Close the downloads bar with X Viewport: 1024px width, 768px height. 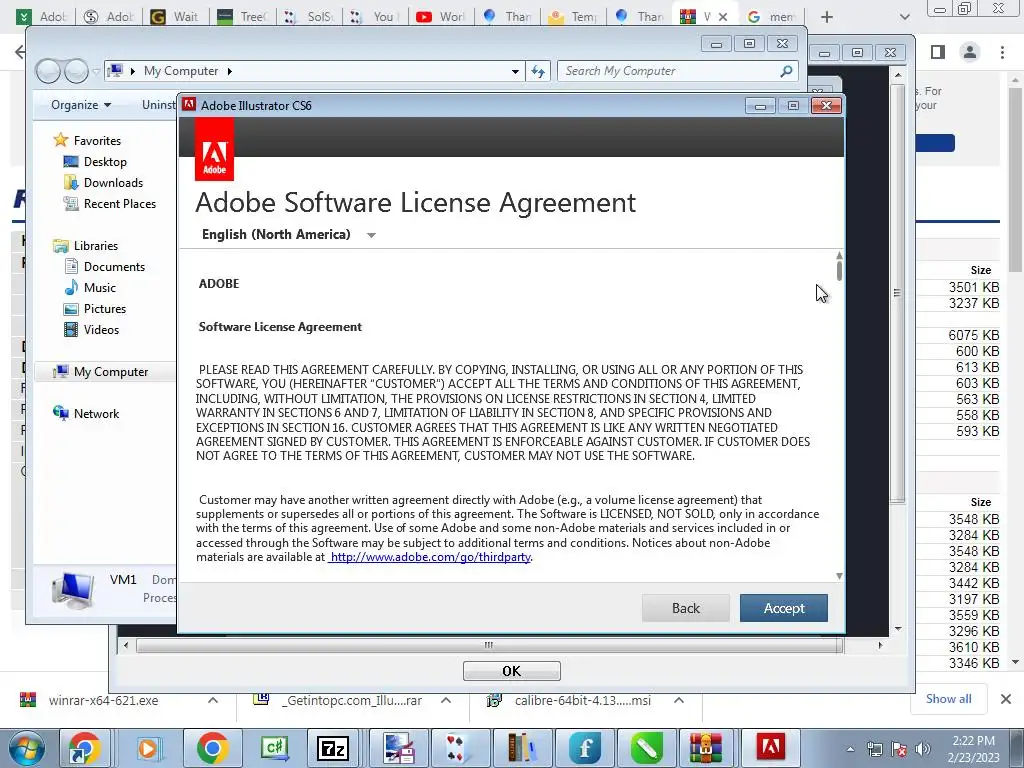[x=1006, y=699]
